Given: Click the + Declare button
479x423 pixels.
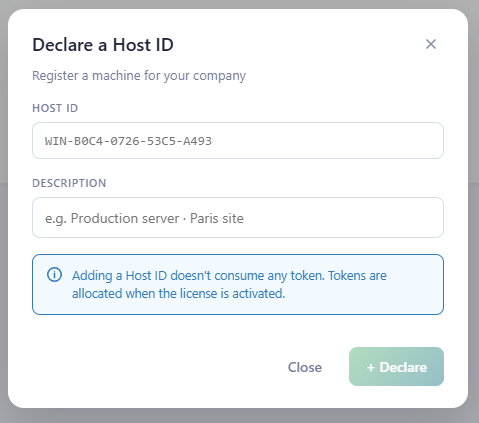Looking at the screenshot, I should (396, 367).
